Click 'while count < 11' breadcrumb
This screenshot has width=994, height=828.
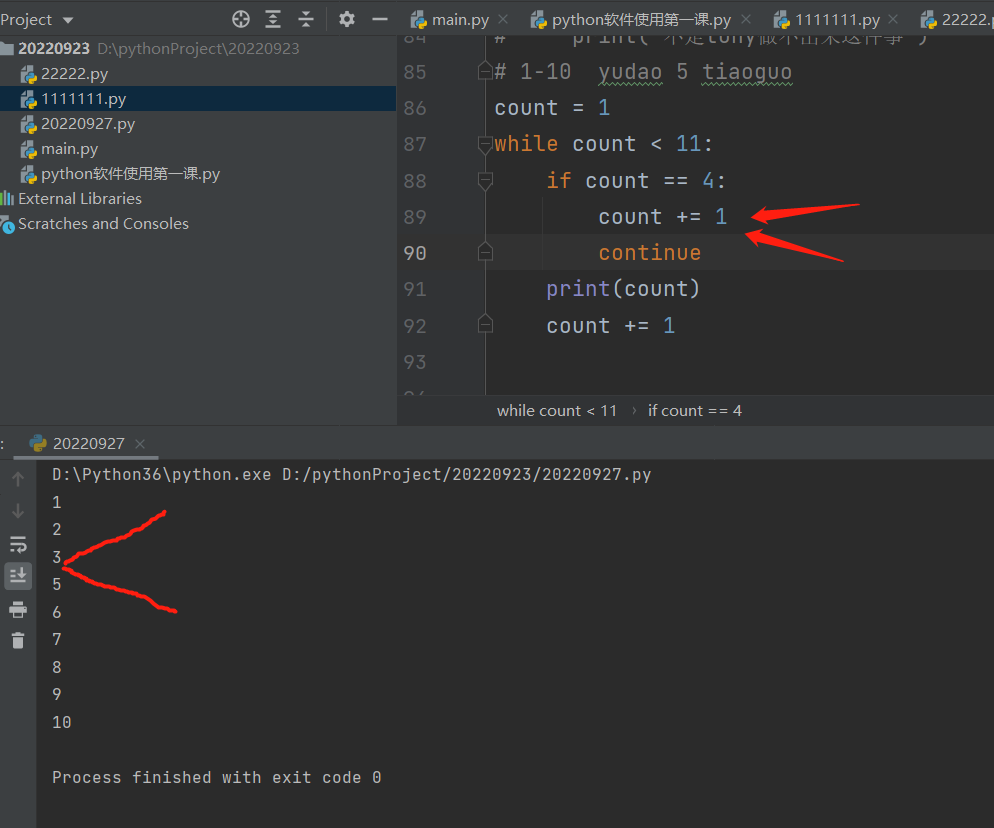click(x=557, y=411)
